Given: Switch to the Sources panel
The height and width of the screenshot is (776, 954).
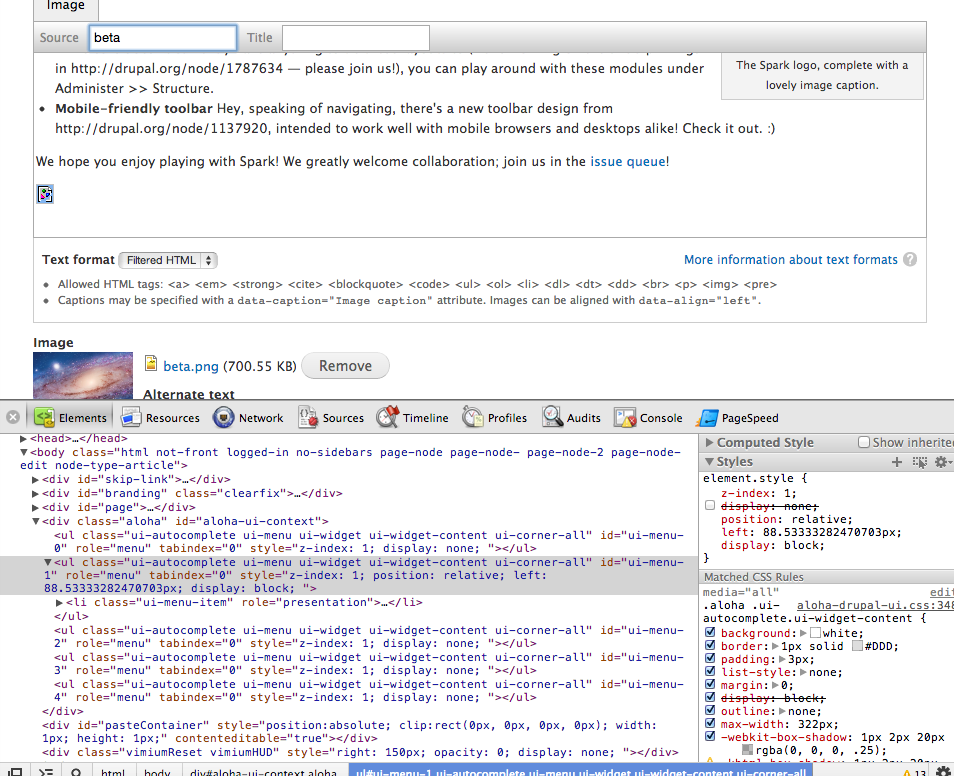Looking at the screenshot, I should point(331,418).
